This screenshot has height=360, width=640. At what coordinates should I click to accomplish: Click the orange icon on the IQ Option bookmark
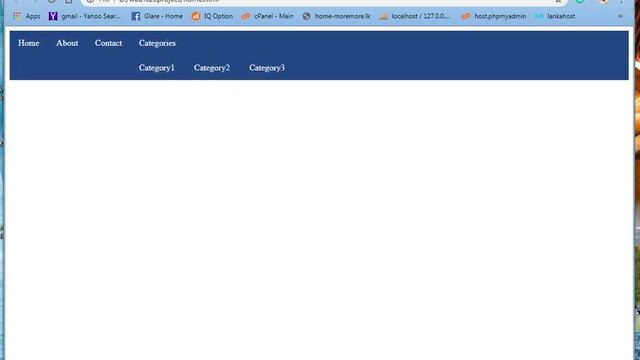(196, 16)
